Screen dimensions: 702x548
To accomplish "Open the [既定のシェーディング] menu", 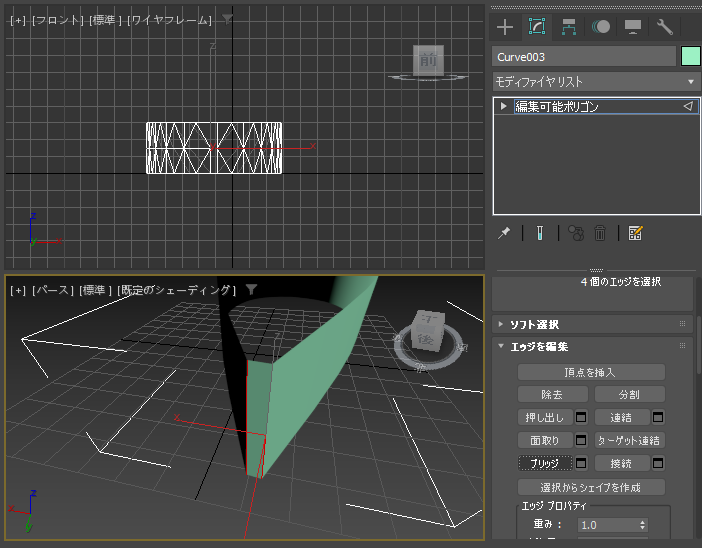I will point(176,290).
